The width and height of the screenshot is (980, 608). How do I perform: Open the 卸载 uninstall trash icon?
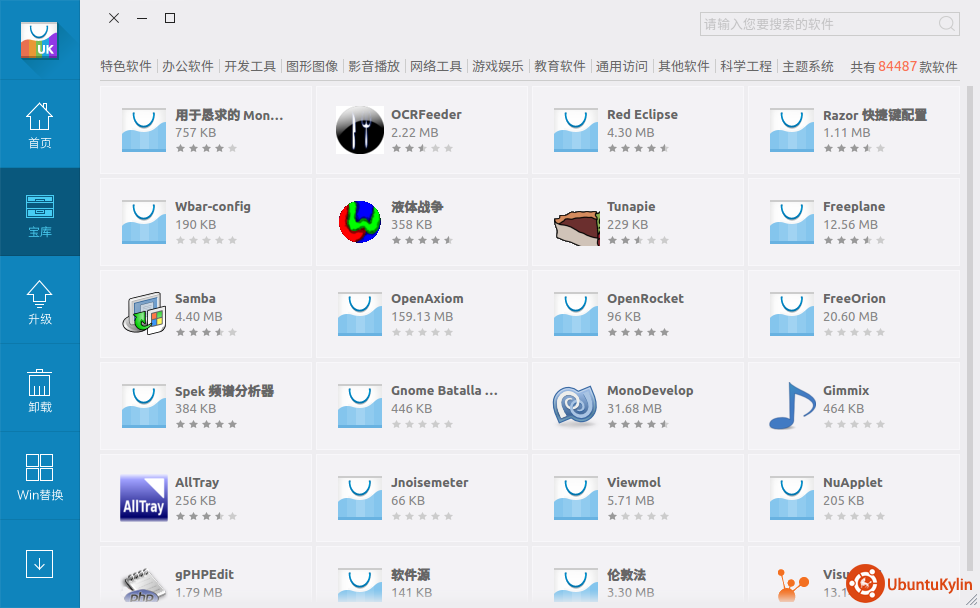coord(39,390)
